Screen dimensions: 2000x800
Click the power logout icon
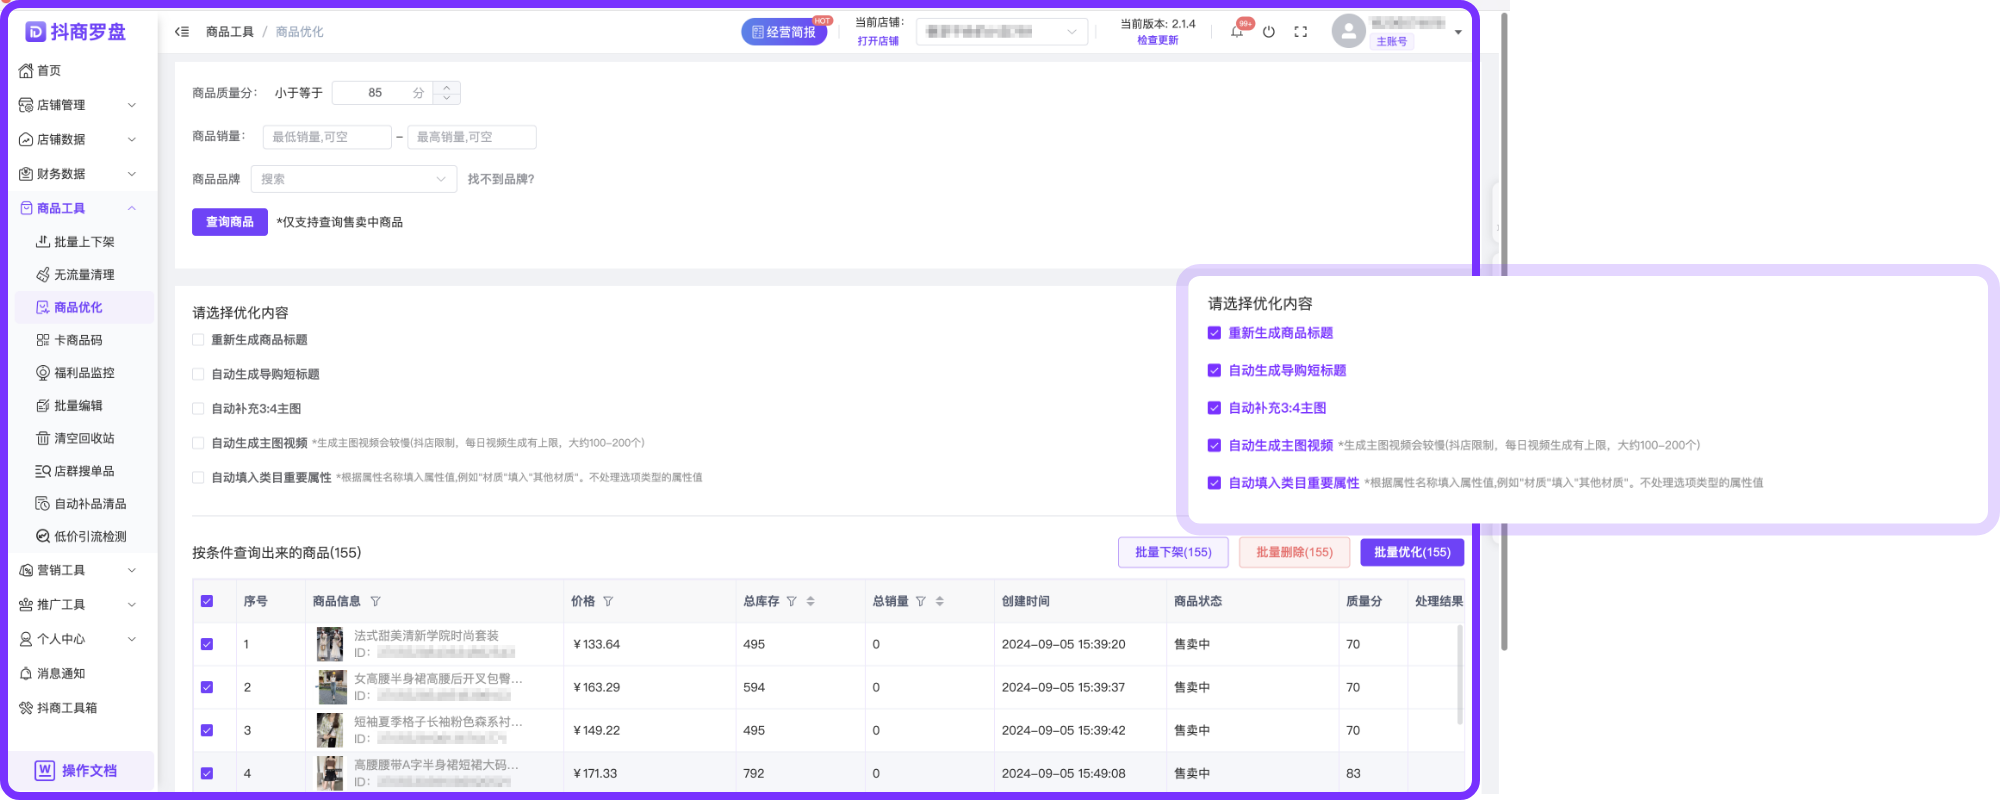pyautogui.click(x=1269, y=32)
